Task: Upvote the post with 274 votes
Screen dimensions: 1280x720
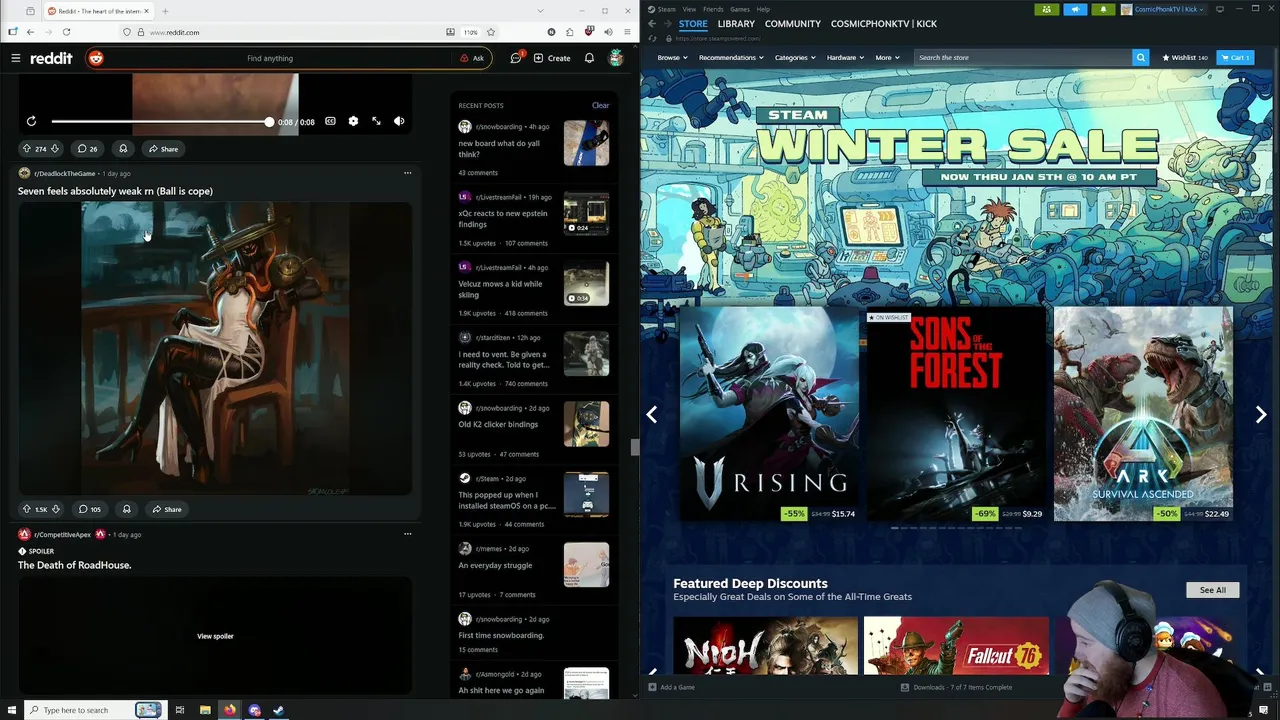Action: coord(27,149)
